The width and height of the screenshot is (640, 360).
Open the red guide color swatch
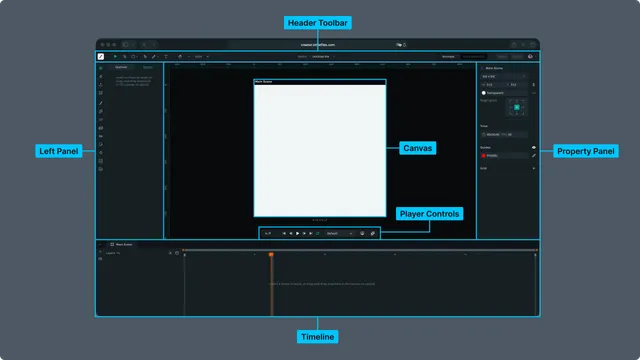click(484, 156)
